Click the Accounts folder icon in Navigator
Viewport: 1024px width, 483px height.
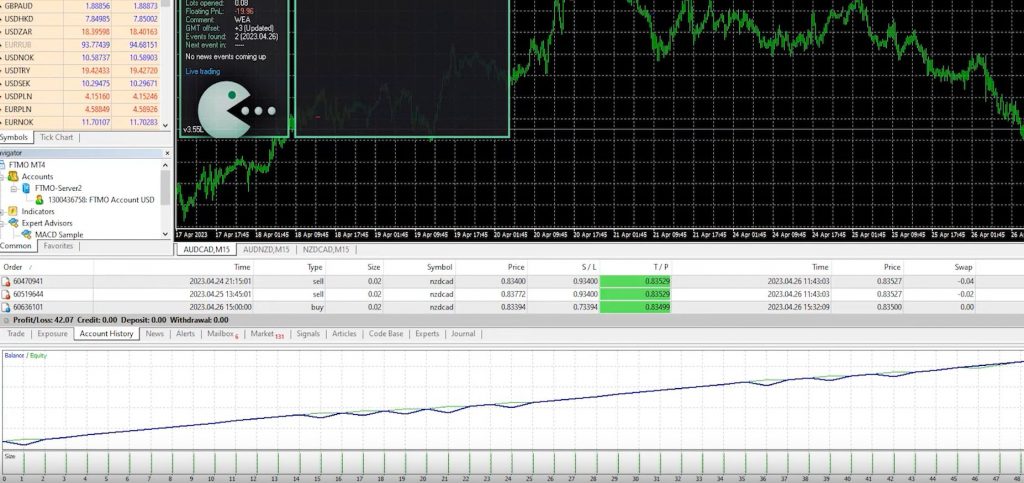pyautogui.click(x=13, y=176)
